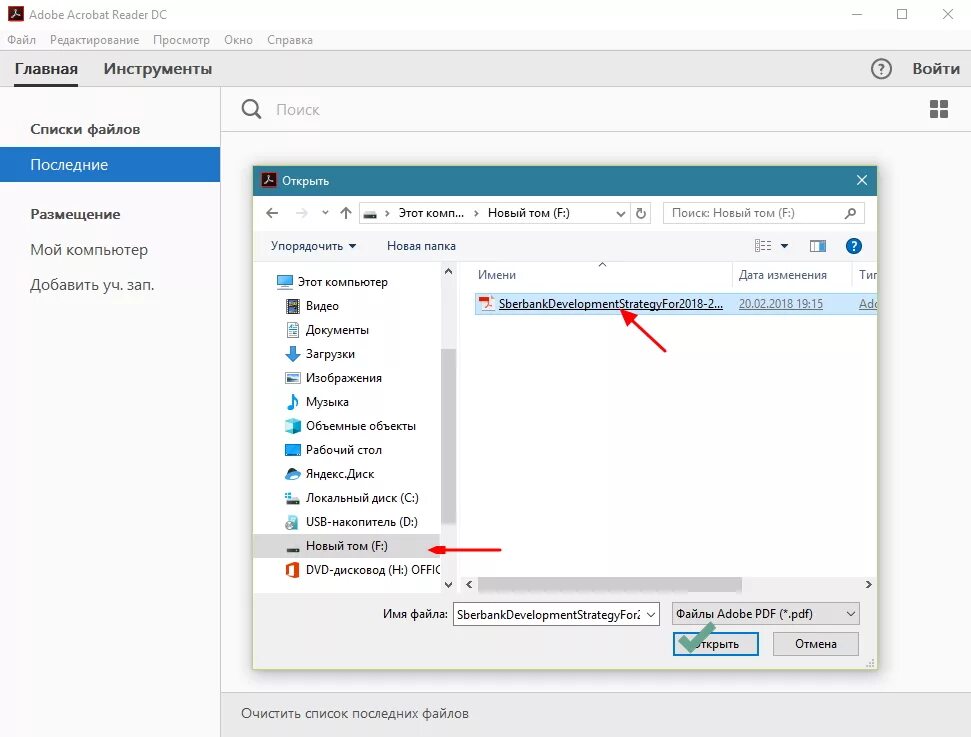Go up one folder level with the up arrow
This screenshot has width=971, height=737.
coord(346,213)
